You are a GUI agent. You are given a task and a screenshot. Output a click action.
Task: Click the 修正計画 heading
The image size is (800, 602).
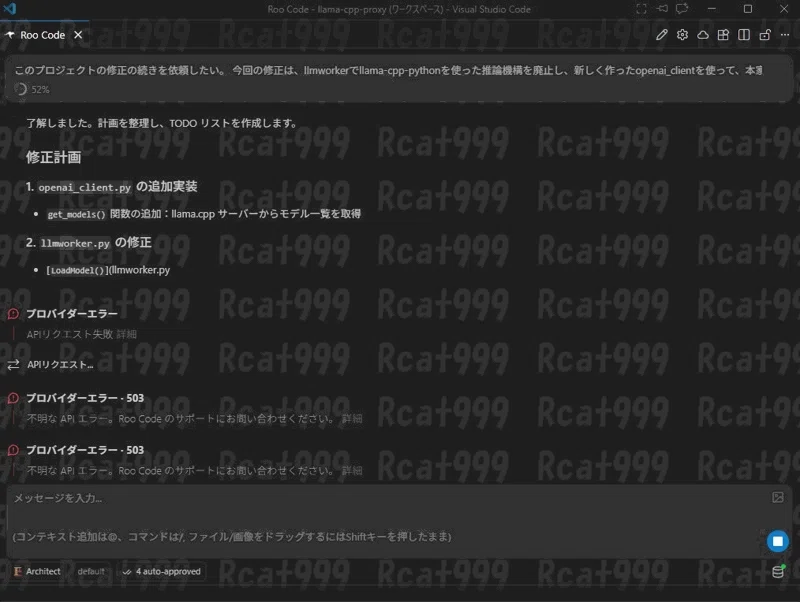tap(54, 157)
